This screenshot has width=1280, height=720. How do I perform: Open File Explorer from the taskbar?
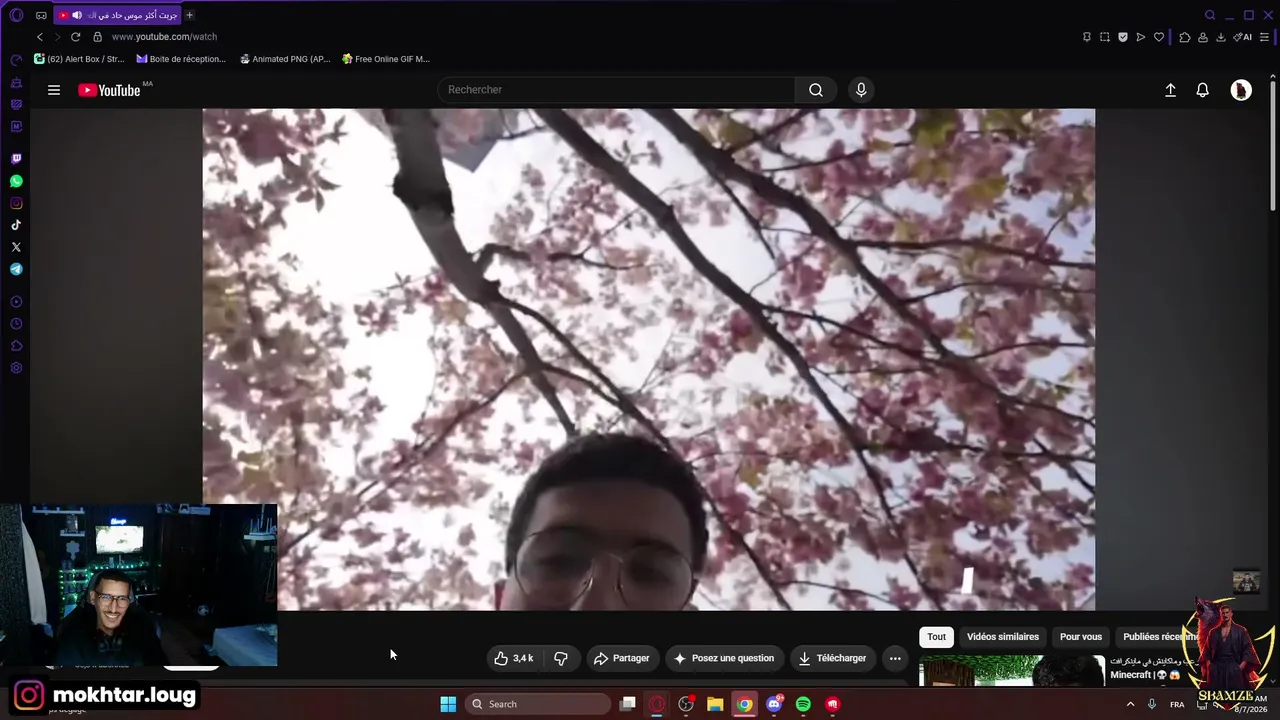click(x=715, y=704)
